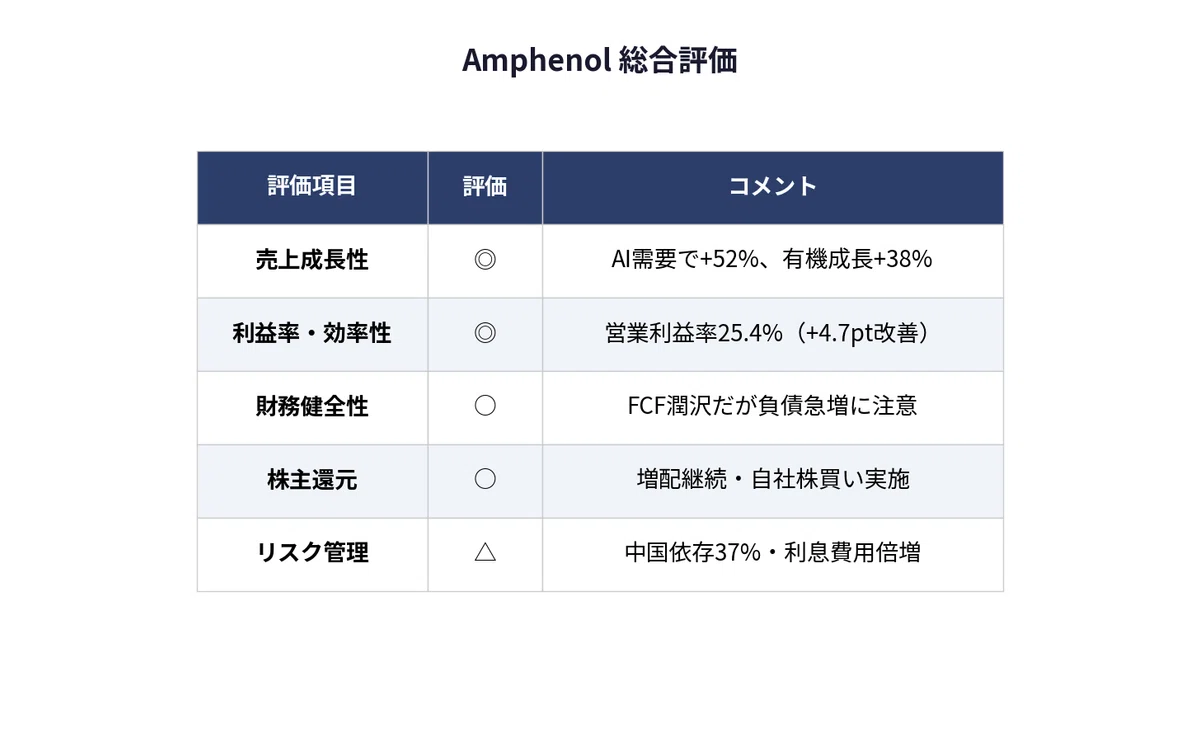Viewport: 1200px width, 742px height.
Task: Click the 中国依存37% comment cell
Action: click(x=772, y=552)
